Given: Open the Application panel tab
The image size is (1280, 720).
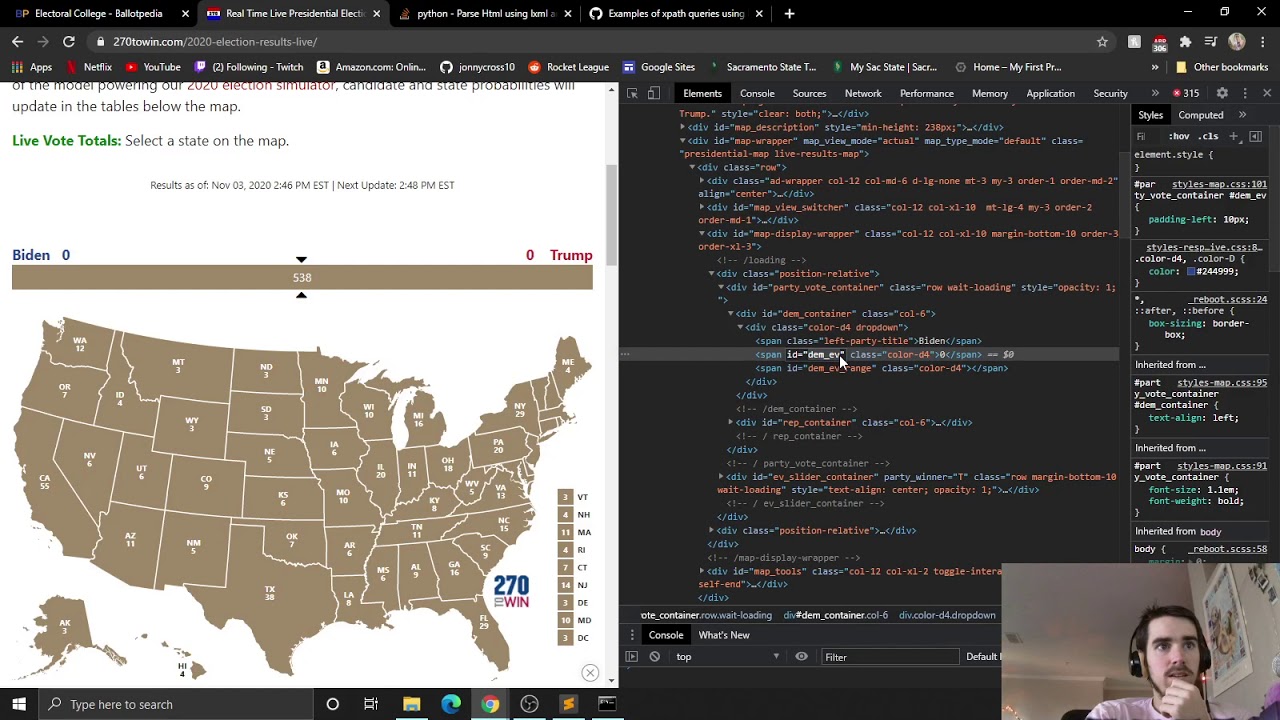Looking at the screenshot, I should tap(1050, 93).
